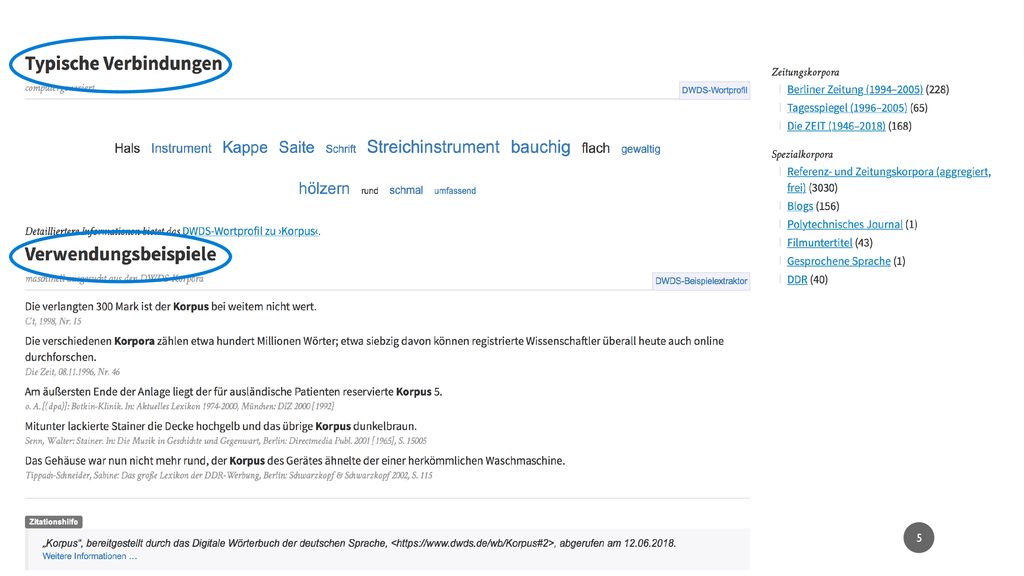Click source citation 'C't, 1998, Nr. 15'
This screenshot has height=576, width=1024.
point(53,321)
